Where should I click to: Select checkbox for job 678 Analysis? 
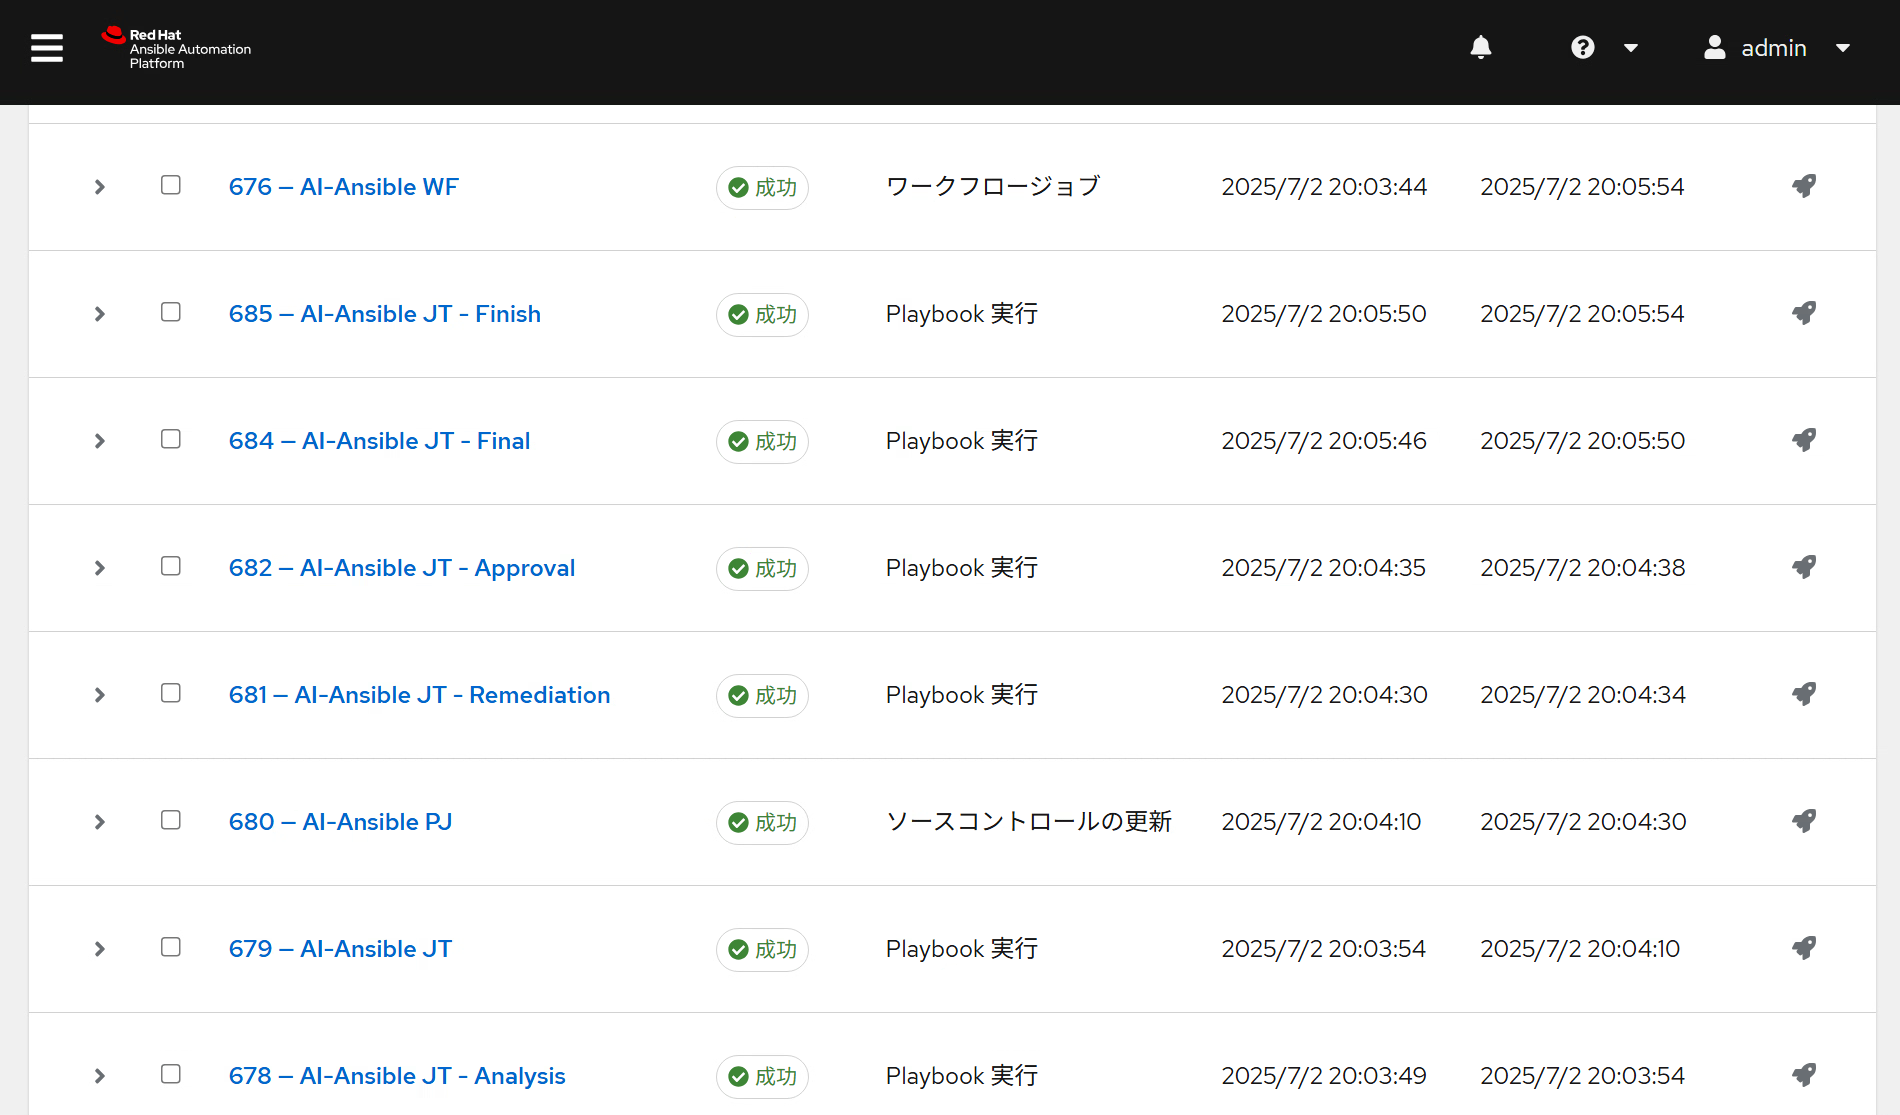(x=171, y=1074)
